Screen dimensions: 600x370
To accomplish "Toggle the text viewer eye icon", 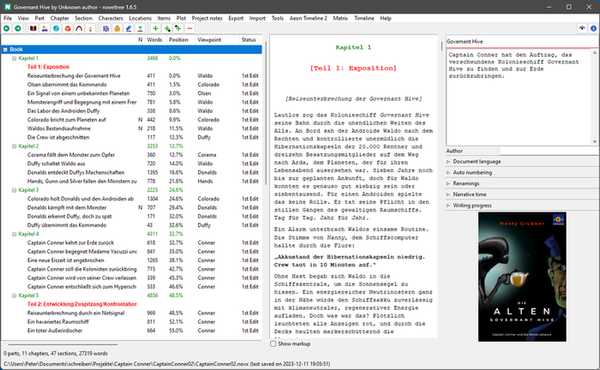I will tap(582, 28).
